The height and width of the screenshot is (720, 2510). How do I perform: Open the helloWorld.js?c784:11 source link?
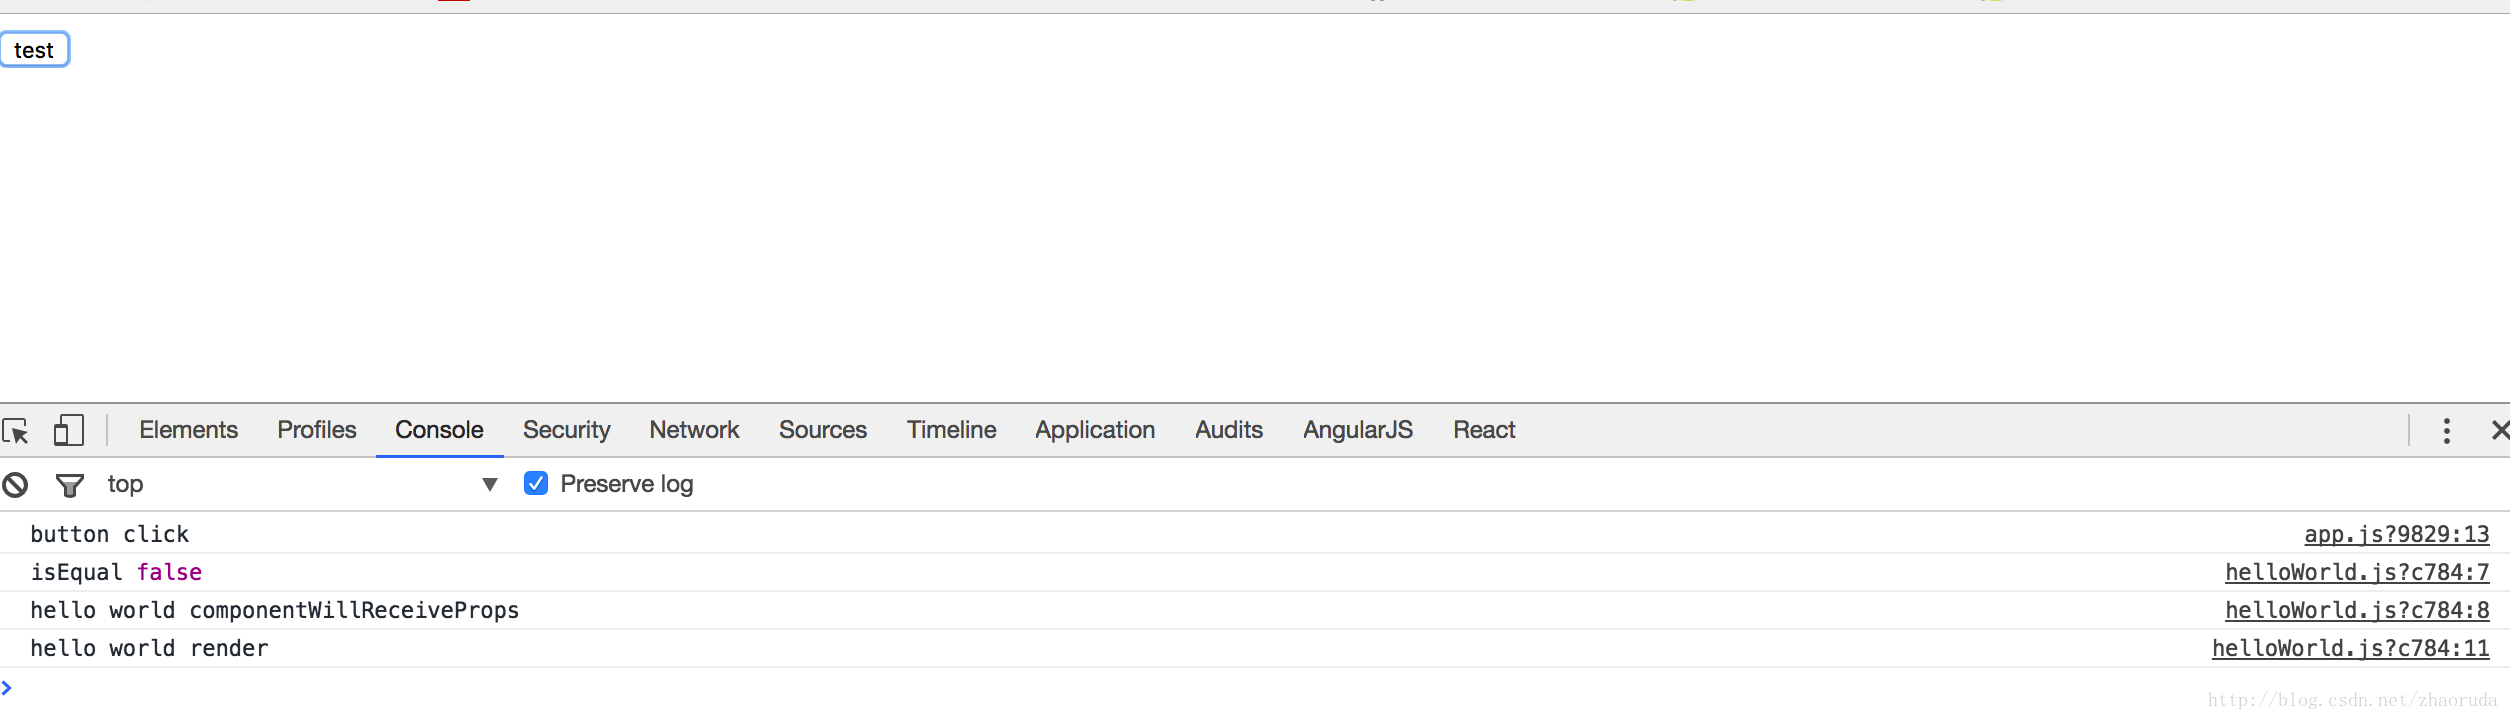(x=2350, y=648)
